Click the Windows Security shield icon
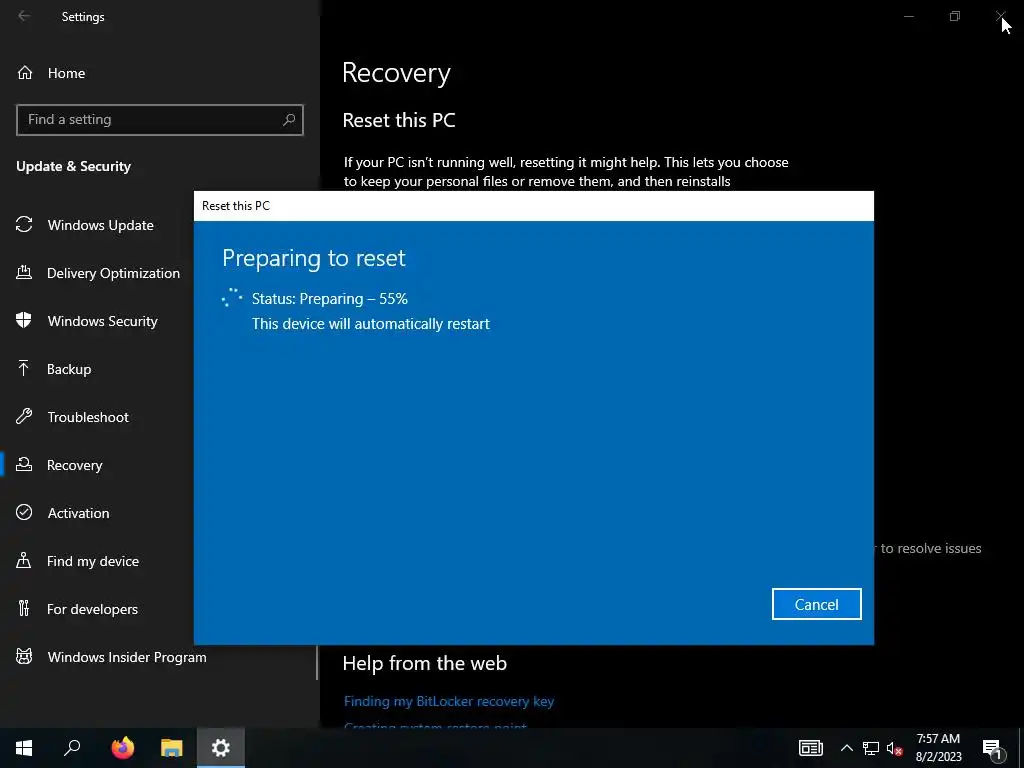Image resolution: width=1024 pixels, height=768 pixels. (x=24, y=320)
